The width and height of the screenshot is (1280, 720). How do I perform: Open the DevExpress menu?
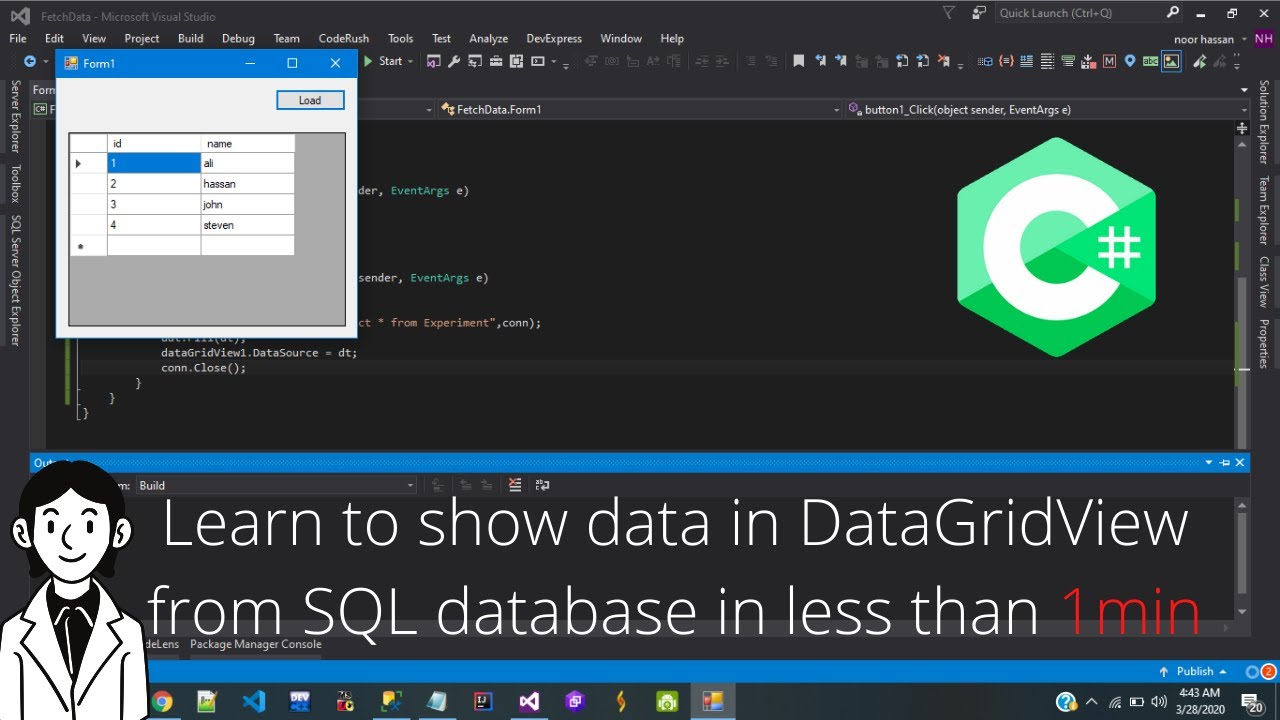554,38
